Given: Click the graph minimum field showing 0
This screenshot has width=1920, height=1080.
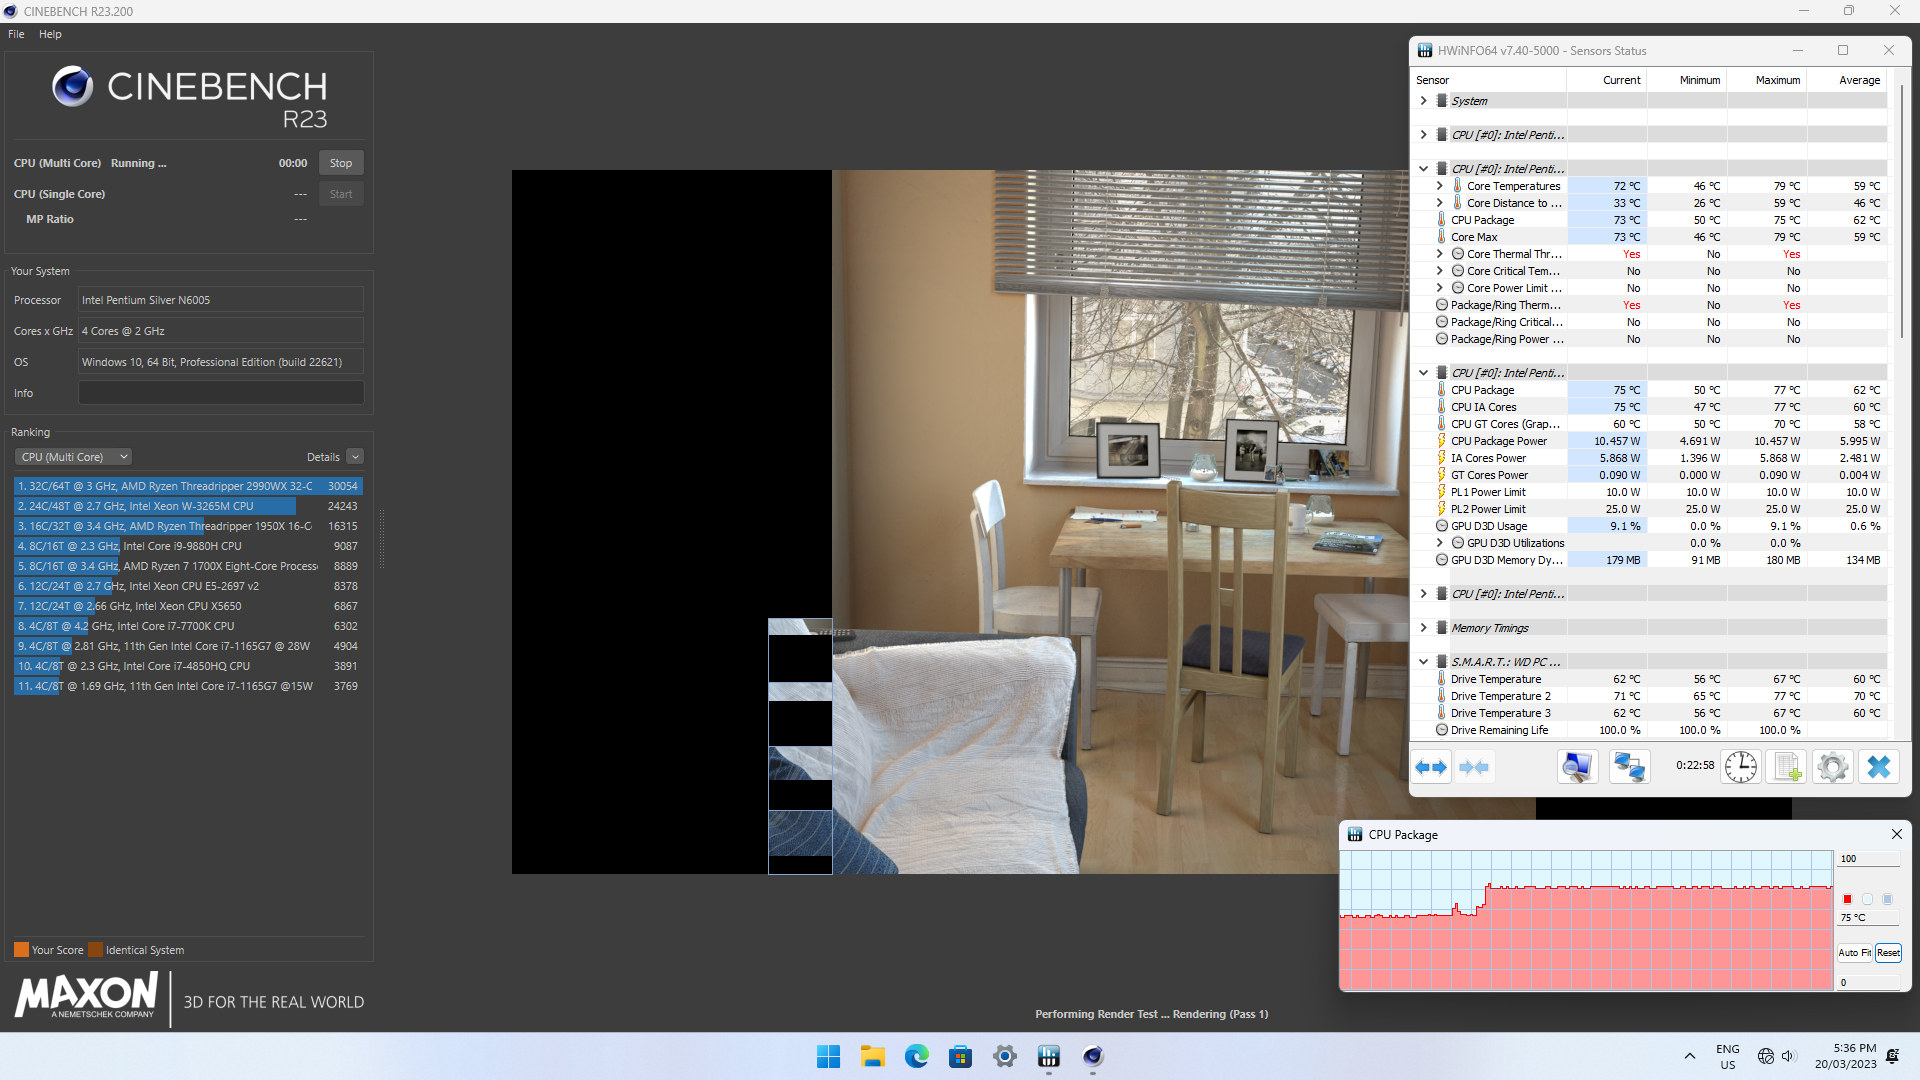Looking at the screenshot, I should click(1868, 983).
